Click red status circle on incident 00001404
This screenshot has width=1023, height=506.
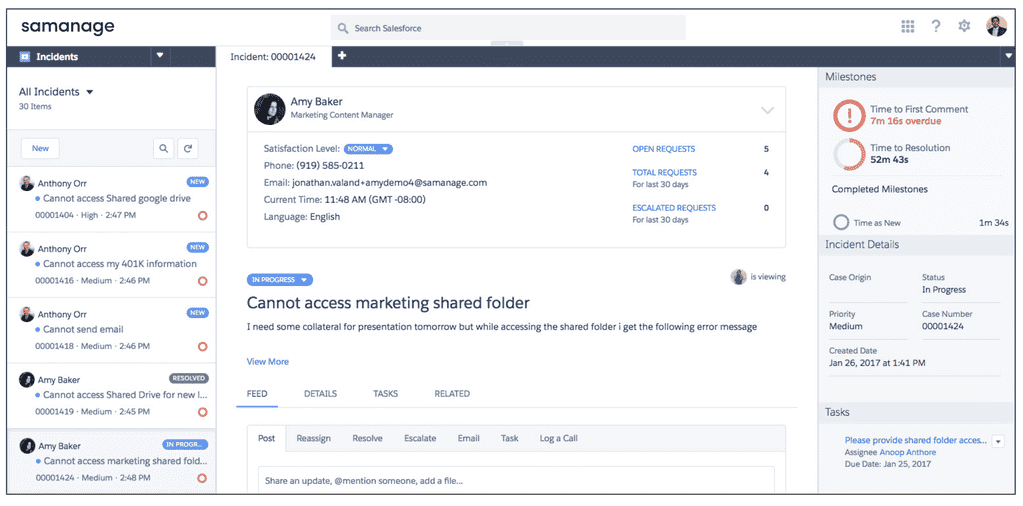202,215
